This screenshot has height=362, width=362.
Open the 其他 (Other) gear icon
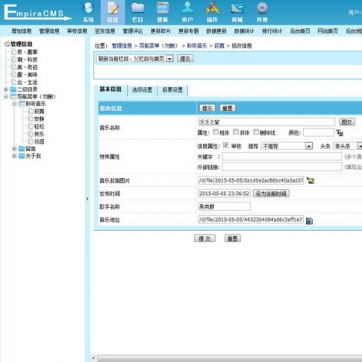coord(262,8)
